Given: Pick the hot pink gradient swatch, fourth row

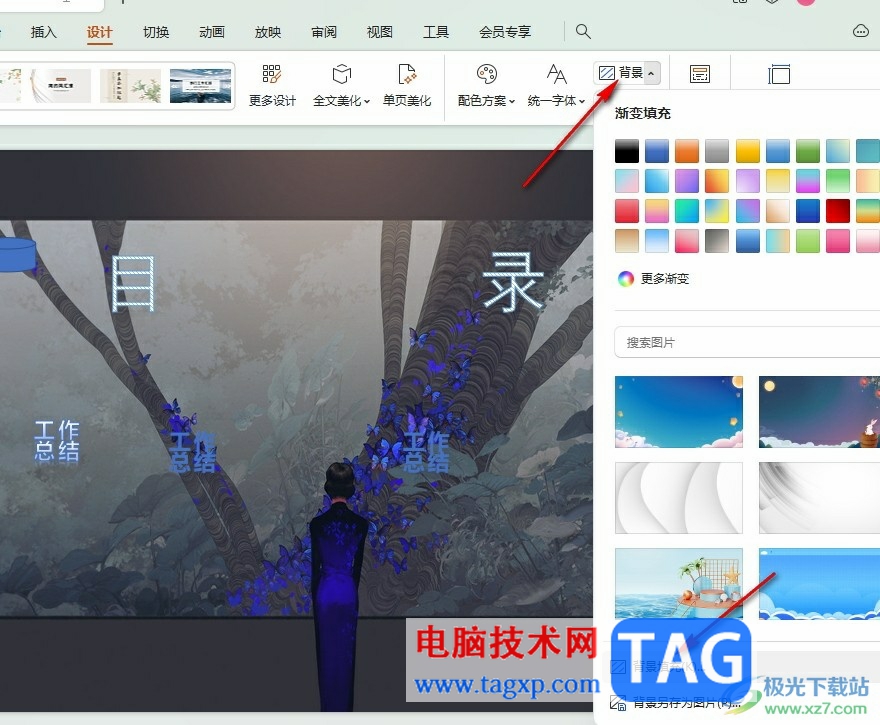Looking at the screenshot, I should pyautogui.click(x=838, y=241).
